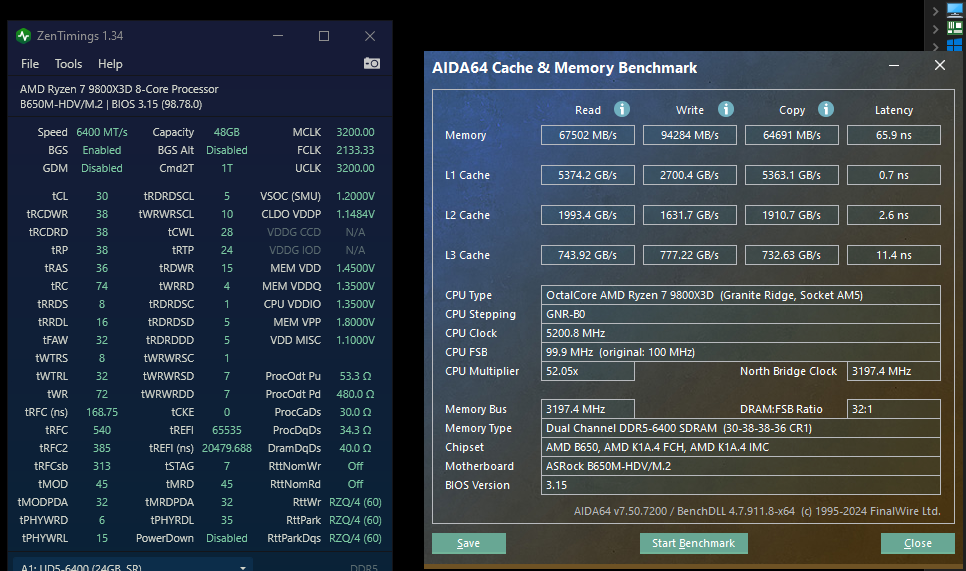
Task: Click the ZenTimings app logo icon
Action: tap(23, 36)
